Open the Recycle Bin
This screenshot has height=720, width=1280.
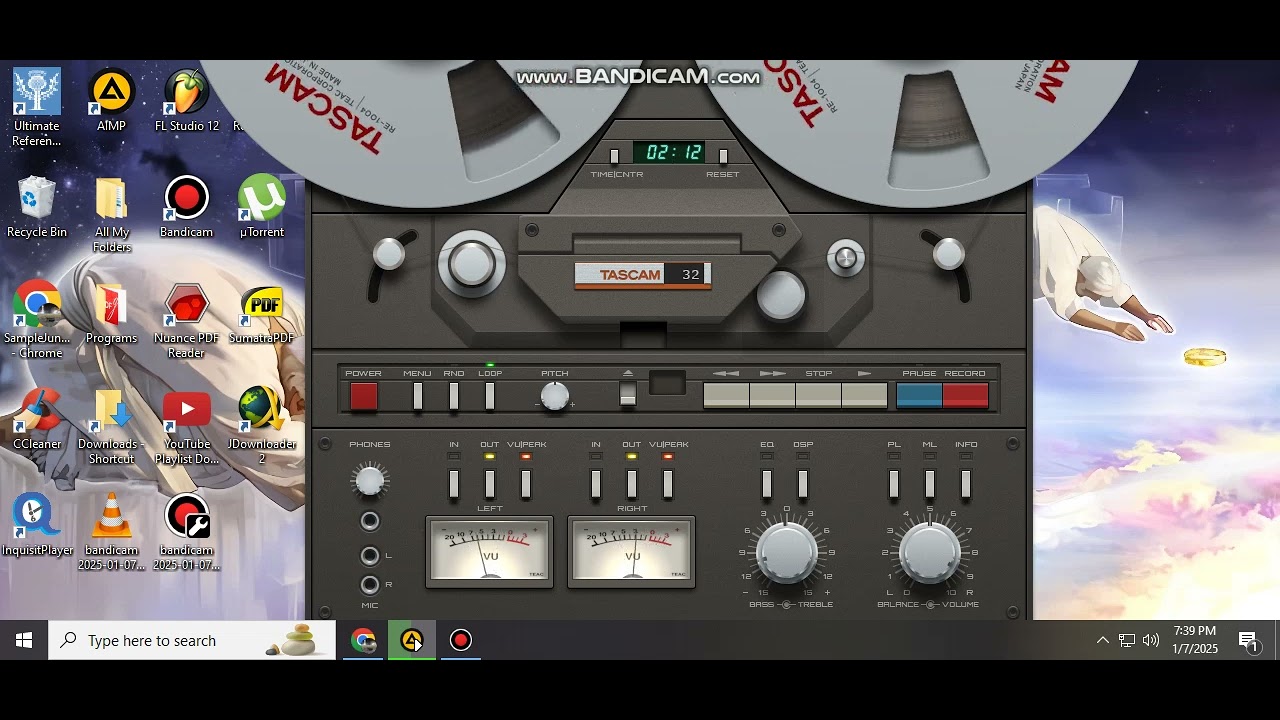(x=37, y=207)
